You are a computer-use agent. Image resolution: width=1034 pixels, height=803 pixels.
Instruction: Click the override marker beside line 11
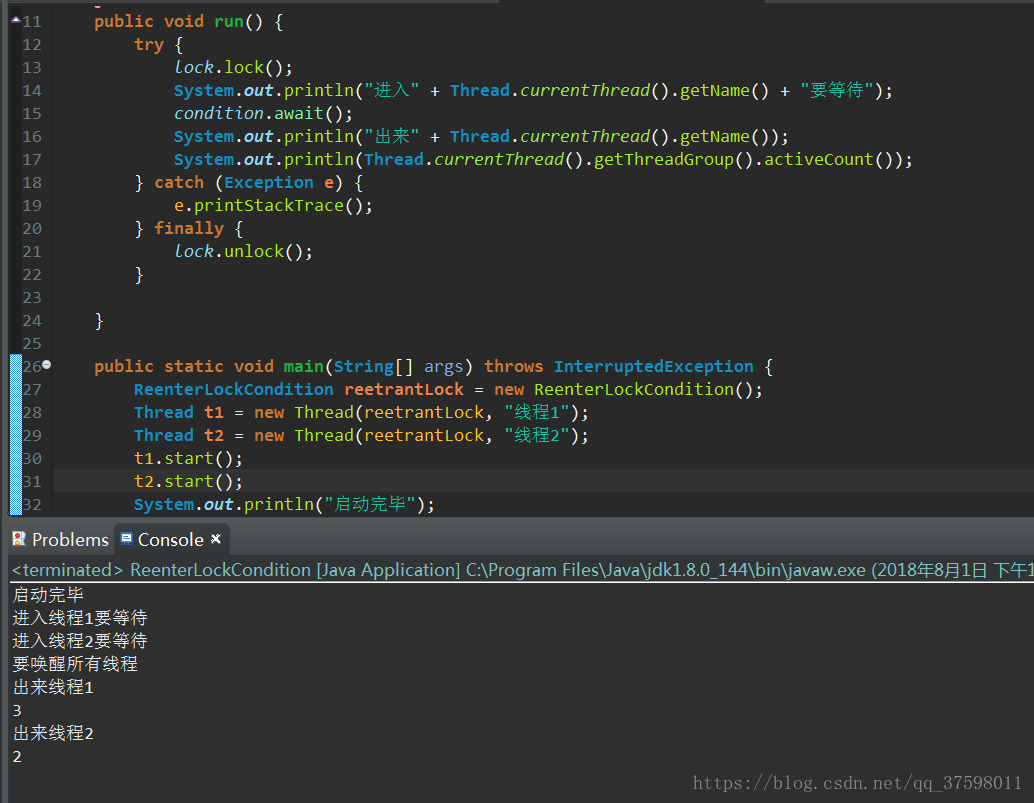16,20
